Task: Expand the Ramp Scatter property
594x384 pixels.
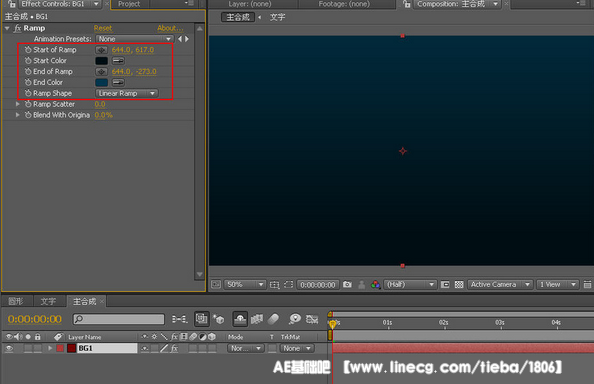Action: [17, 104]
